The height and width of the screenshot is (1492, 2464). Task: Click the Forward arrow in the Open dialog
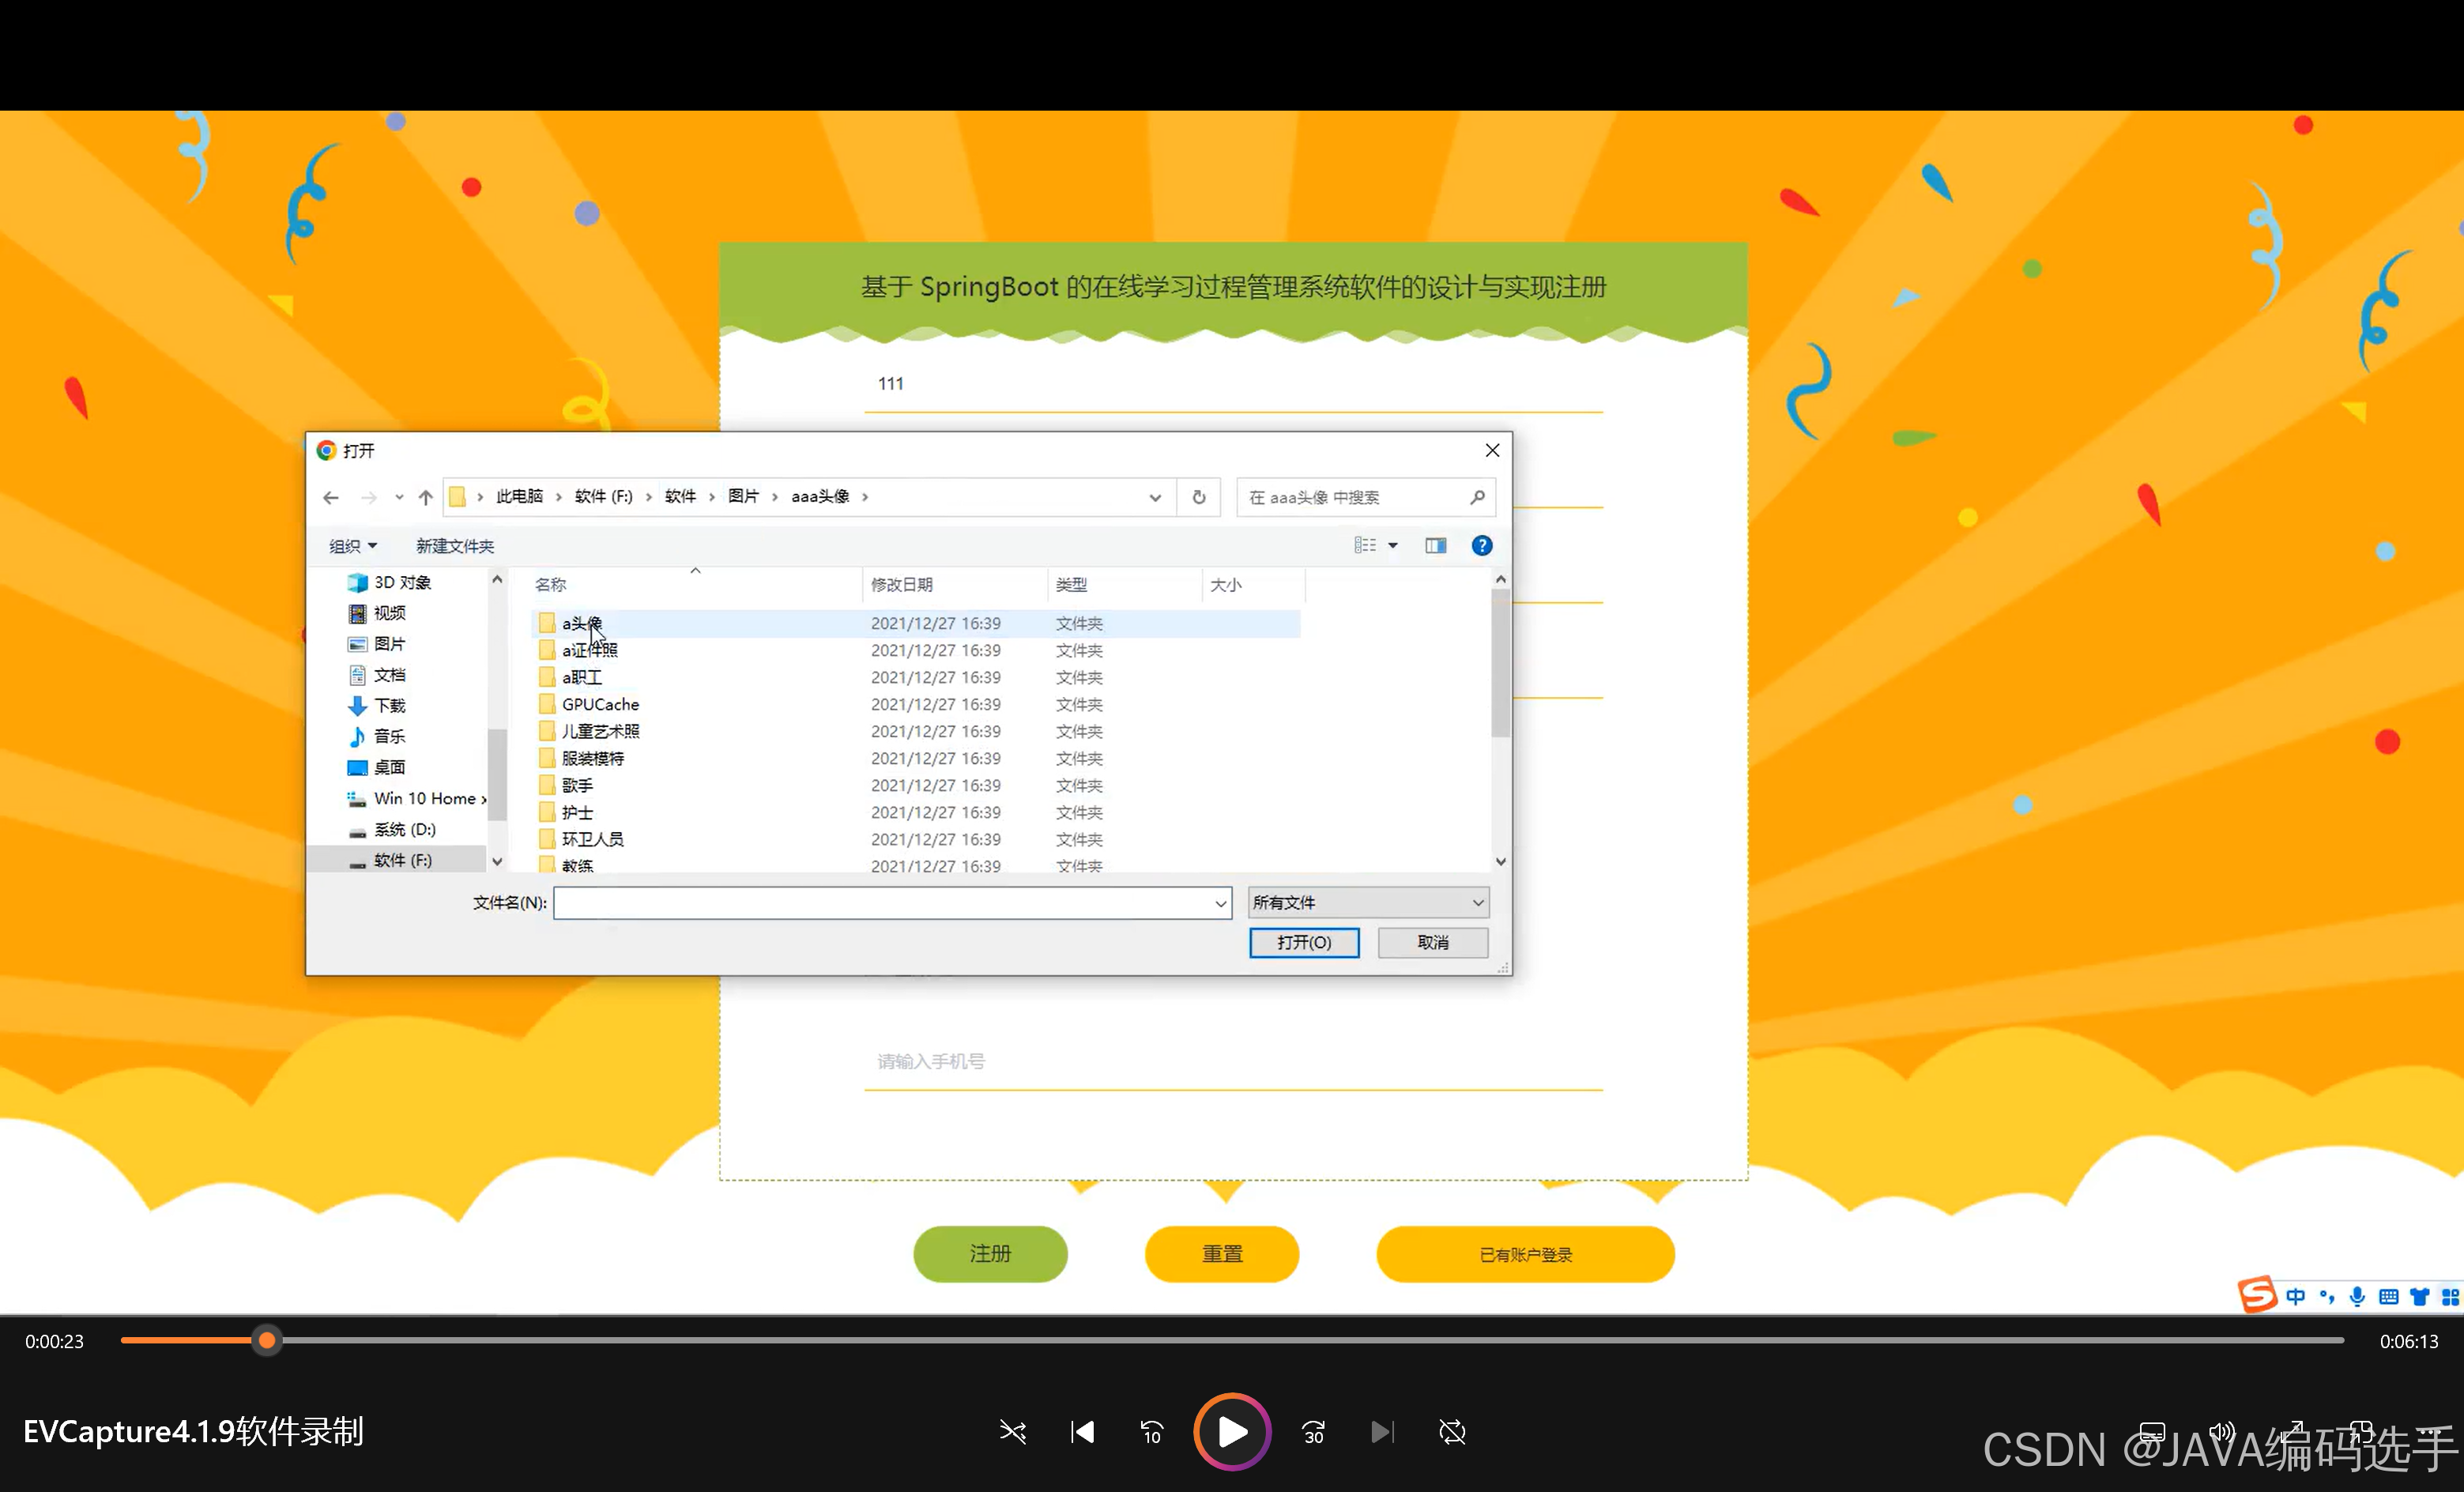pyautogui.click(x=369, y=497)
